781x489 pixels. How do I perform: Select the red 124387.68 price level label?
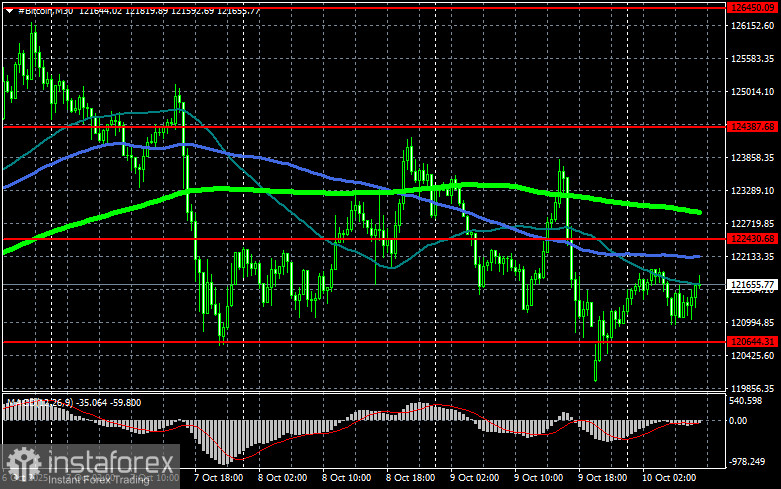(x=752, y=127)
